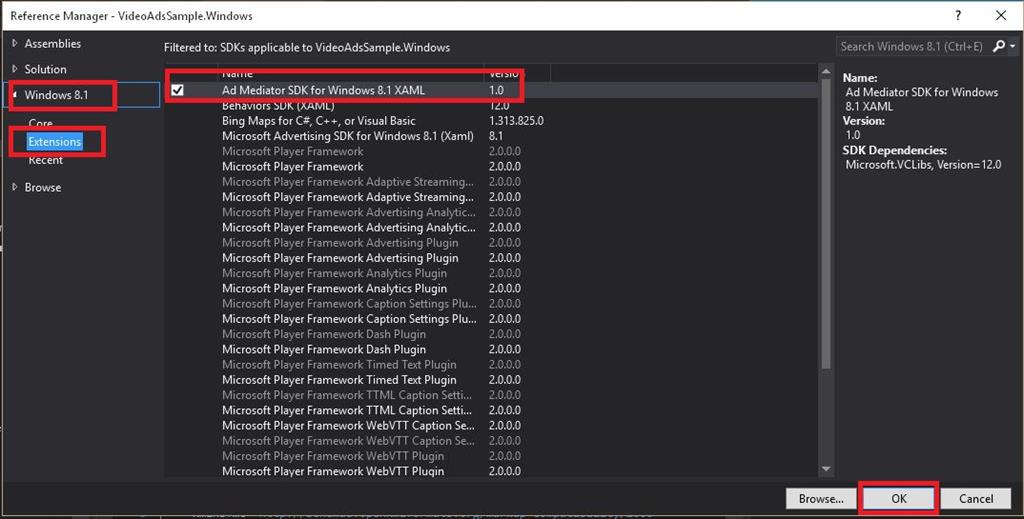Focus the Search Windows 8.1 field
This screenshot has width=1024, height=519.
click(913, 46)
